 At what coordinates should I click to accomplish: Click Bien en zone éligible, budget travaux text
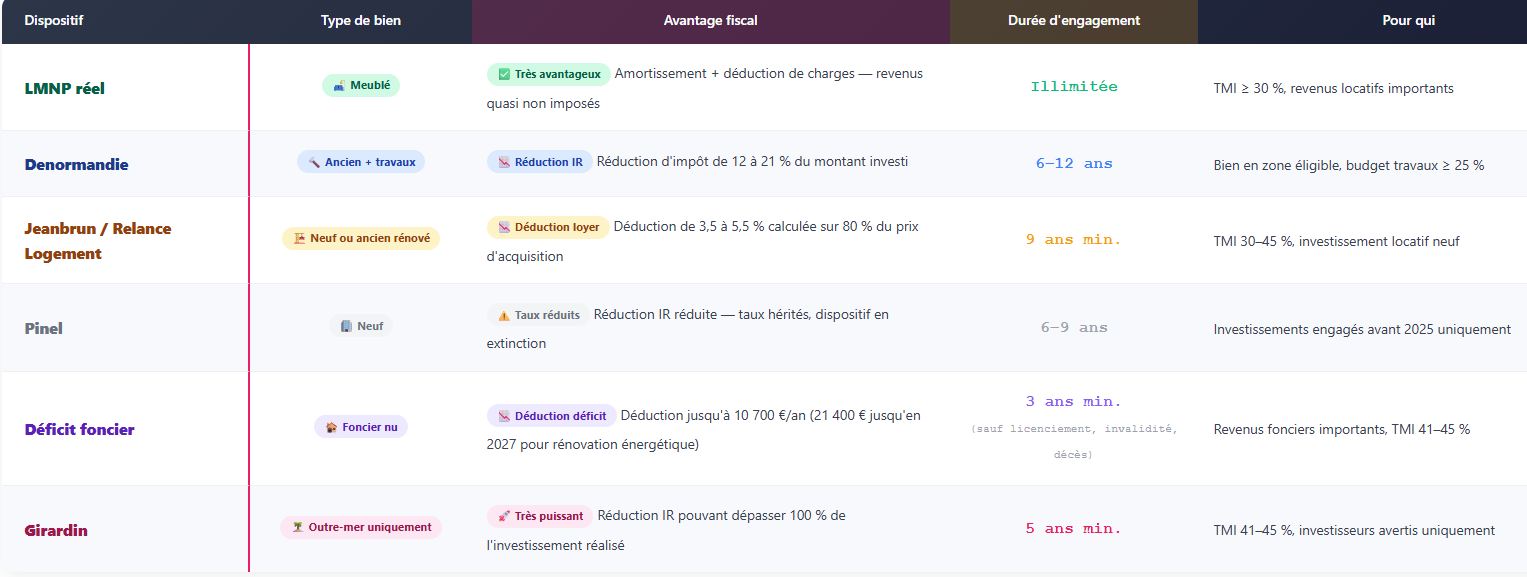coord(1349,165)
